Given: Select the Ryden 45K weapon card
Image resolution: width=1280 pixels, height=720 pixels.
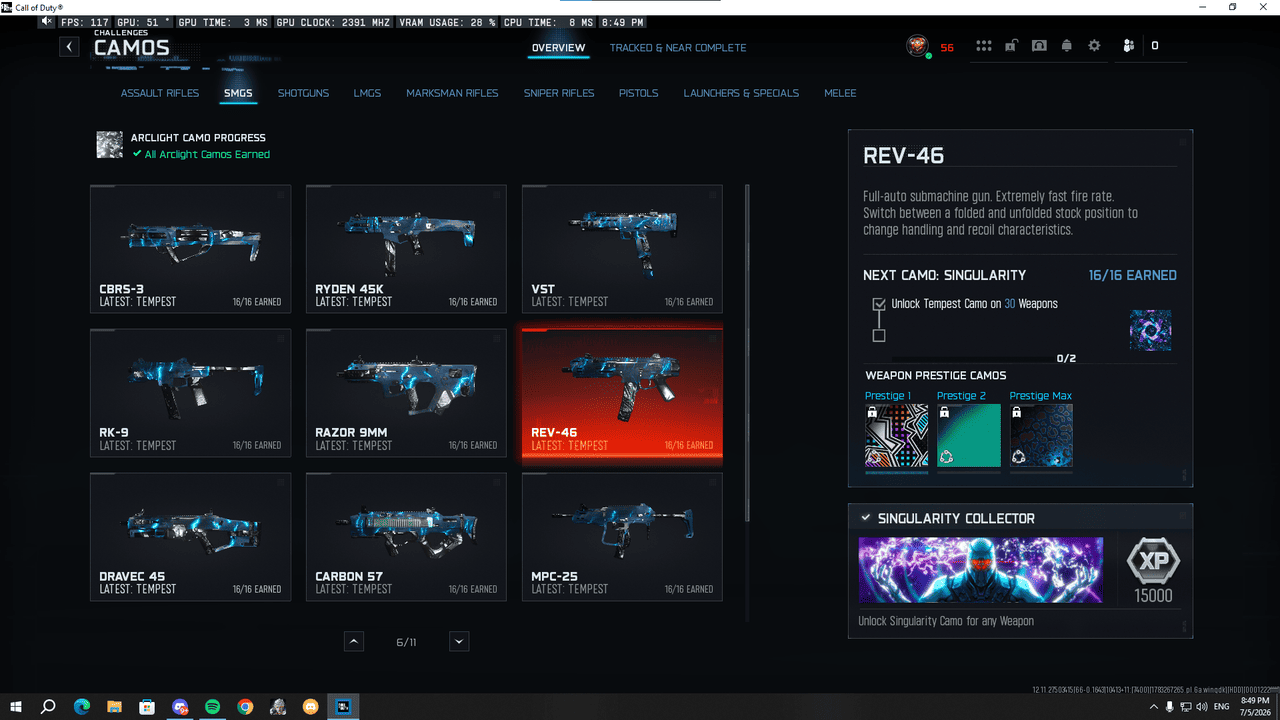Looking at the screenshot, I should click(406, 249).
